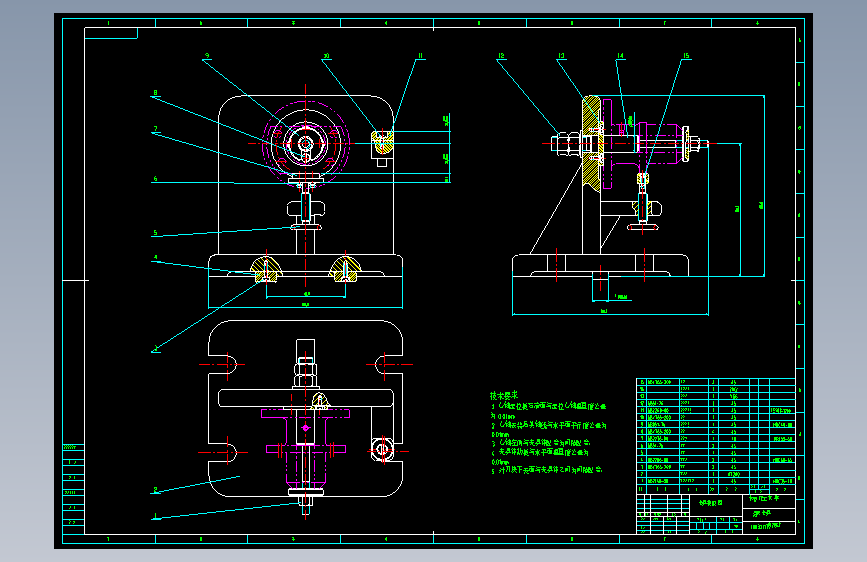This screenshot has height=562, width=867.
Task: Select part callout label 10
Action: 326,56
